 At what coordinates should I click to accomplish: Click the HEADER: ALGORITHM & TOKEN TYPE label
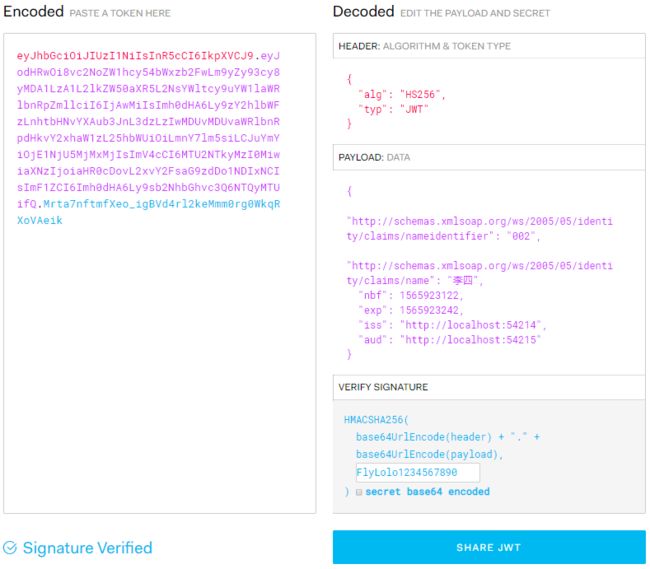pos(424,46)
